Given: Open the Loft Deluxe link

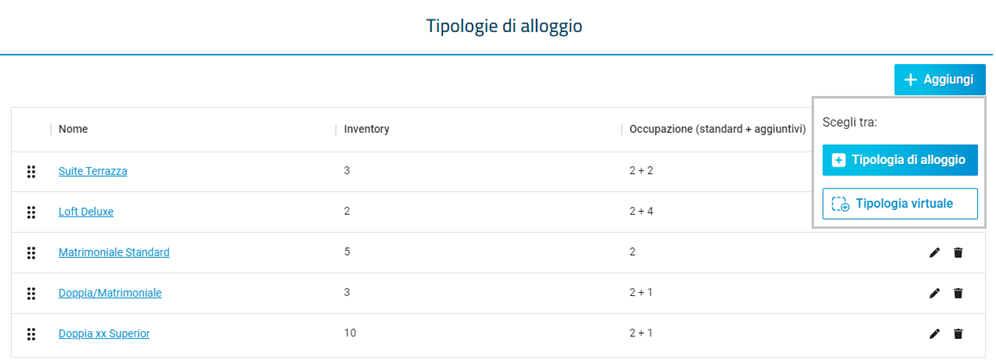Looking at the screenshot, I should [86, 212].
